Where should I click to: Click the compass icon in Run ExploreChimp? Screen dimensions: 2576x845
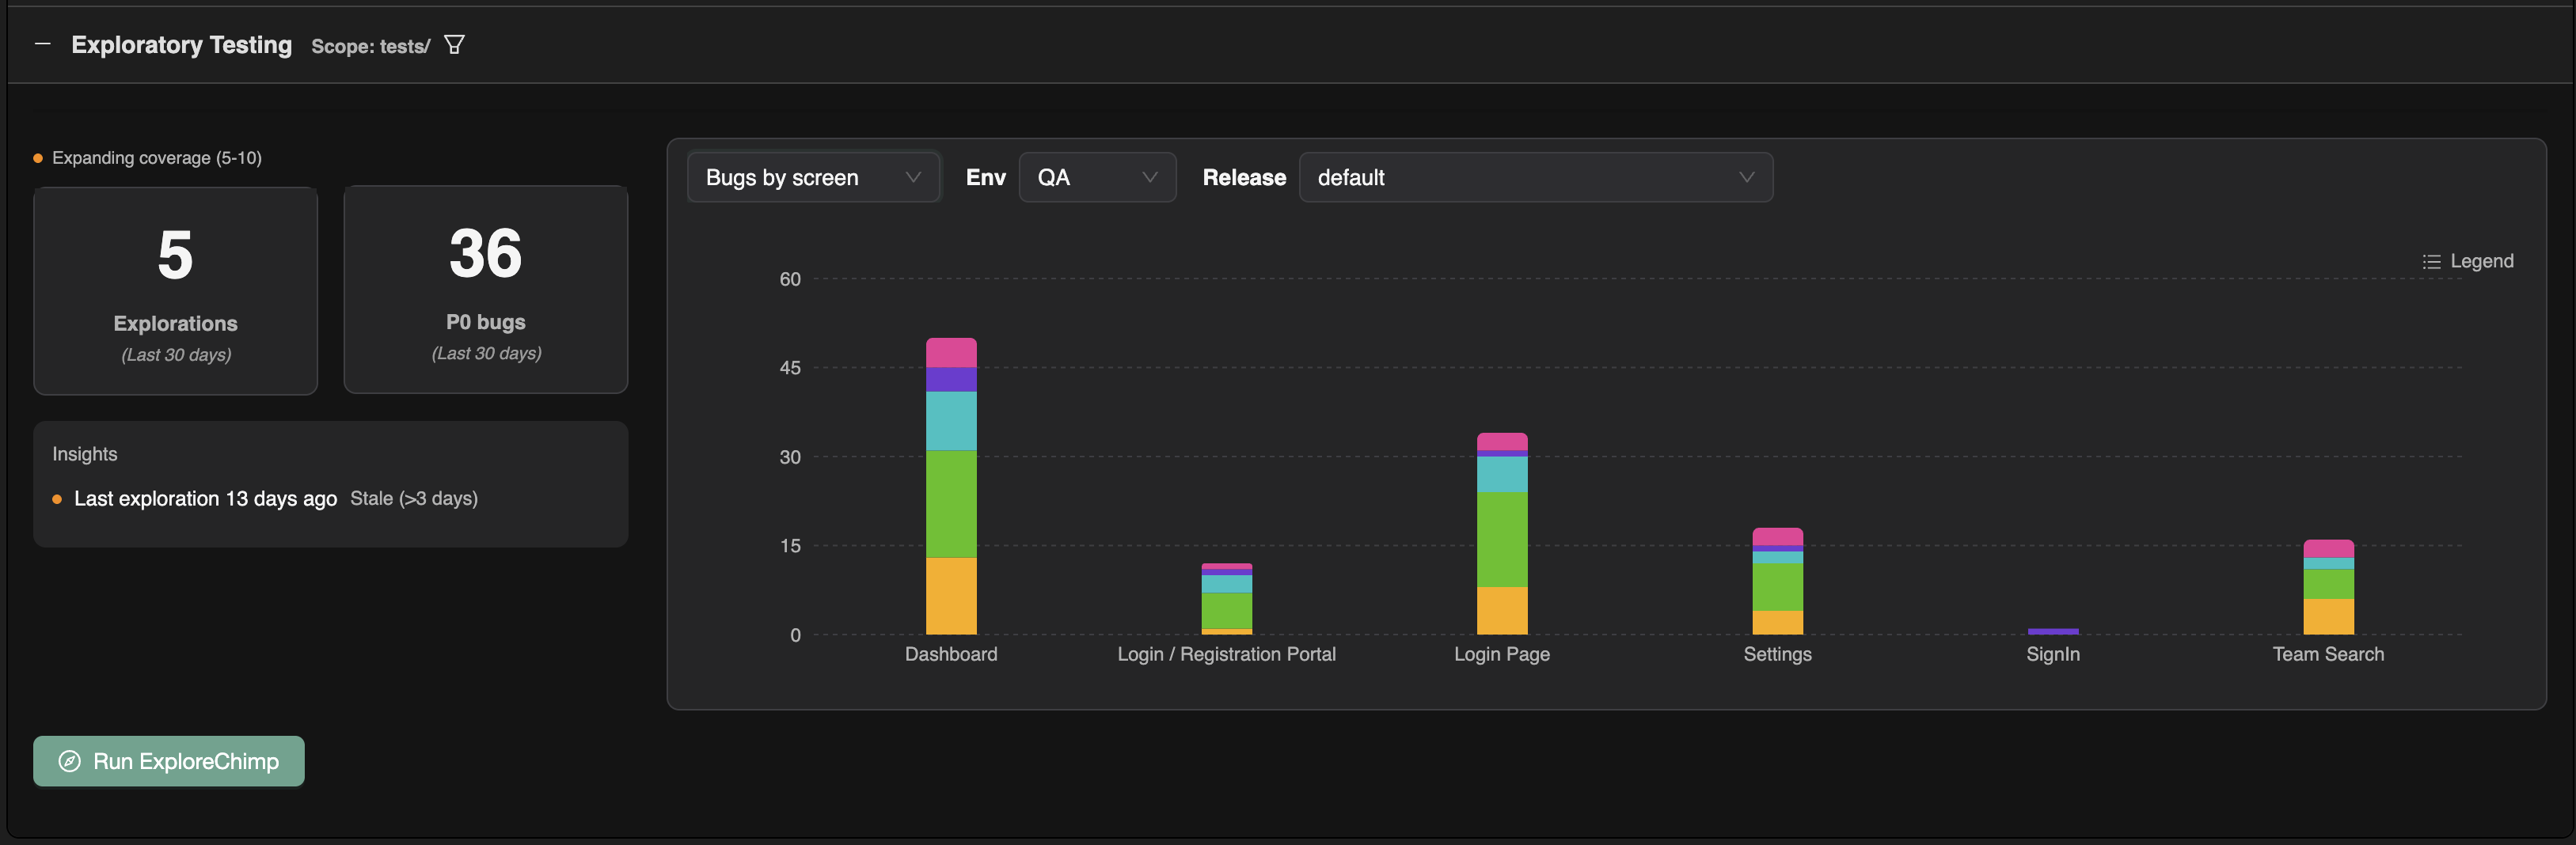(69, 761)
